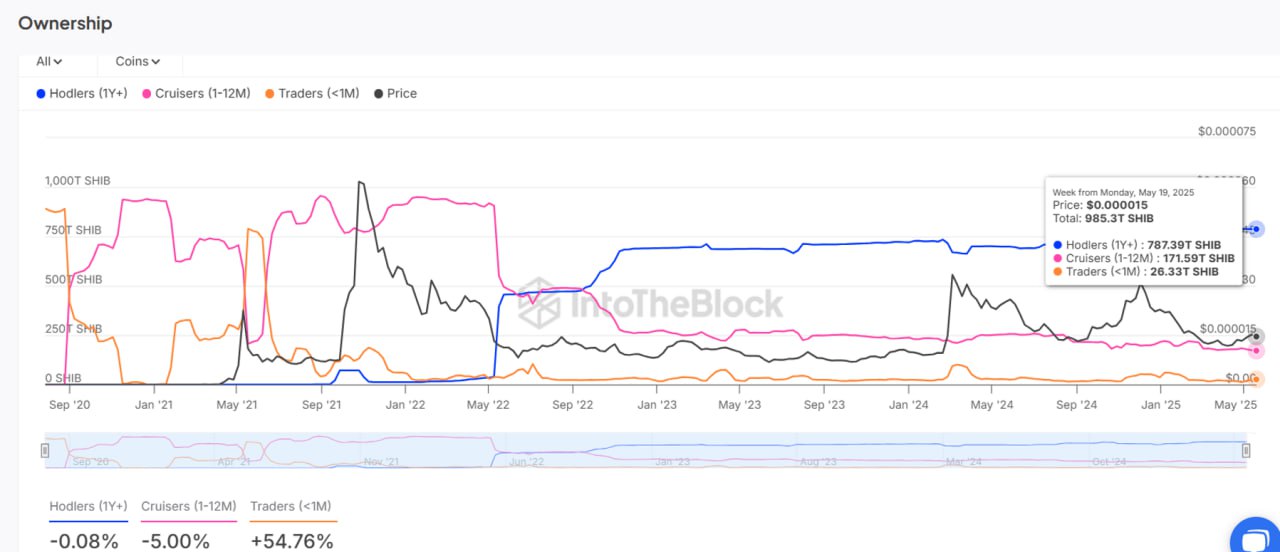Grab the left range navigator handle
This screenshot has width=1280, height=552.
pyautogui.click(x=45, y=450)
